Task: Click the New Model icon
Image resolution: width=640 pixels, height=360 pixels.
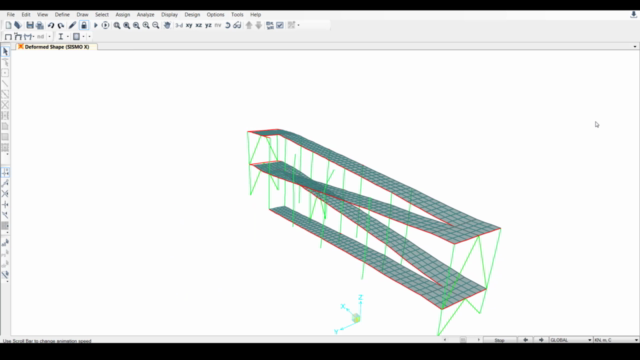Action: (8, 25)
